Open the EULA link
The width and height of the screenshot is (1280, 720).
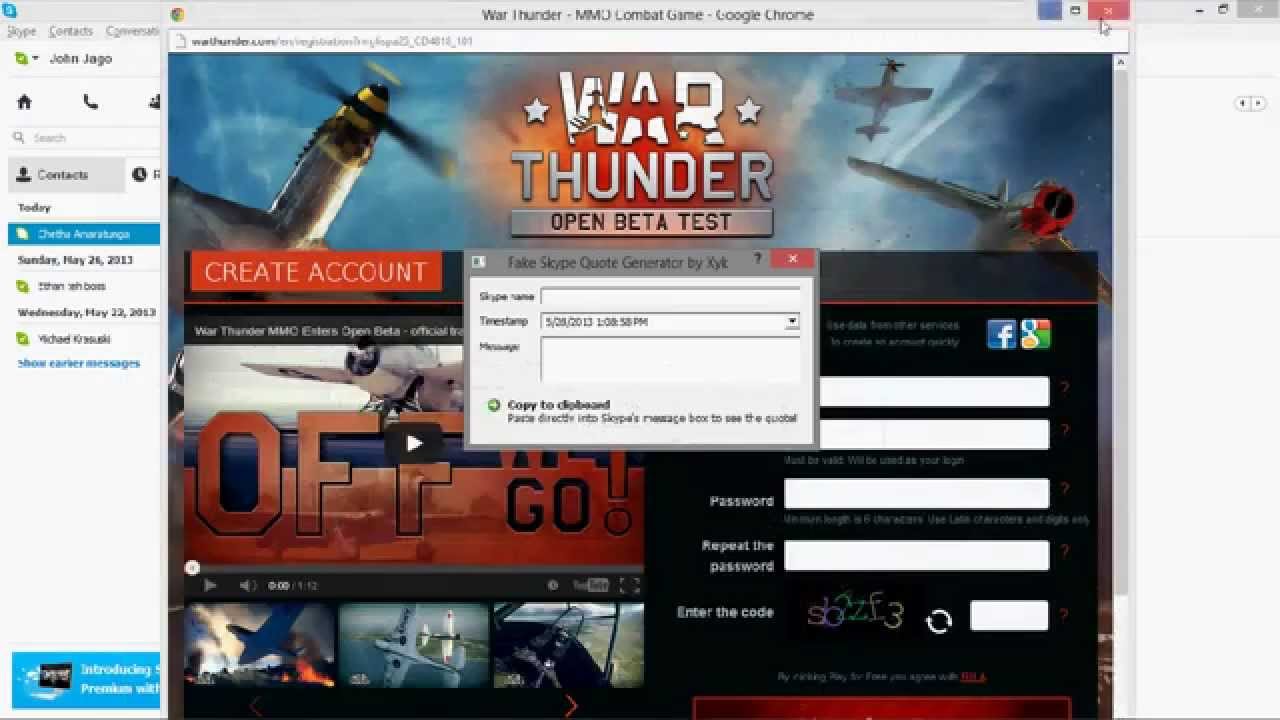click(973, 677)
